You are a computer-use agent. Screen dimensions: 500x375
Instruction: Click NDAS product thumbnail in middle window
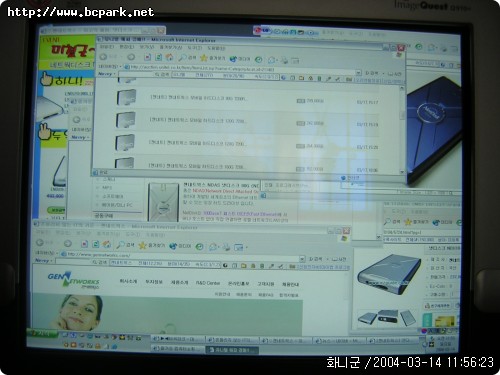163,202
